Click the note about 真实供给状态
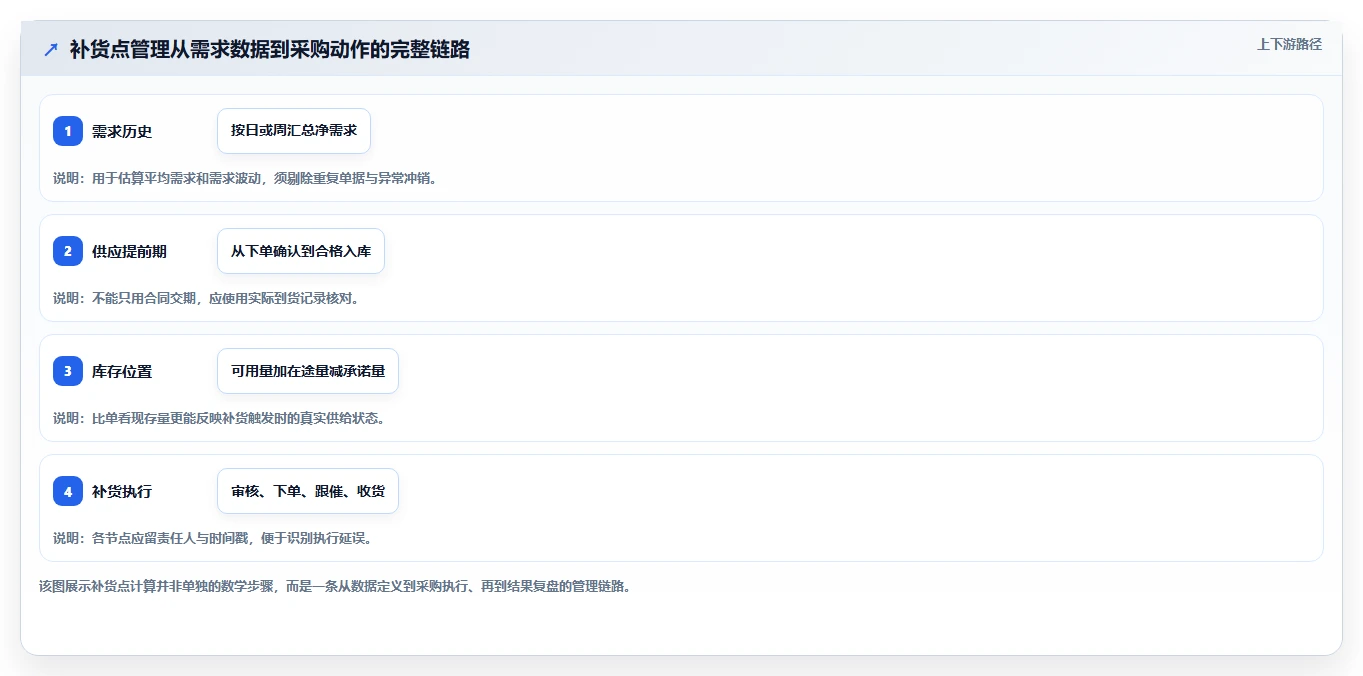The height and width of the screenshot is (676, 1363). tap(219, 418)
